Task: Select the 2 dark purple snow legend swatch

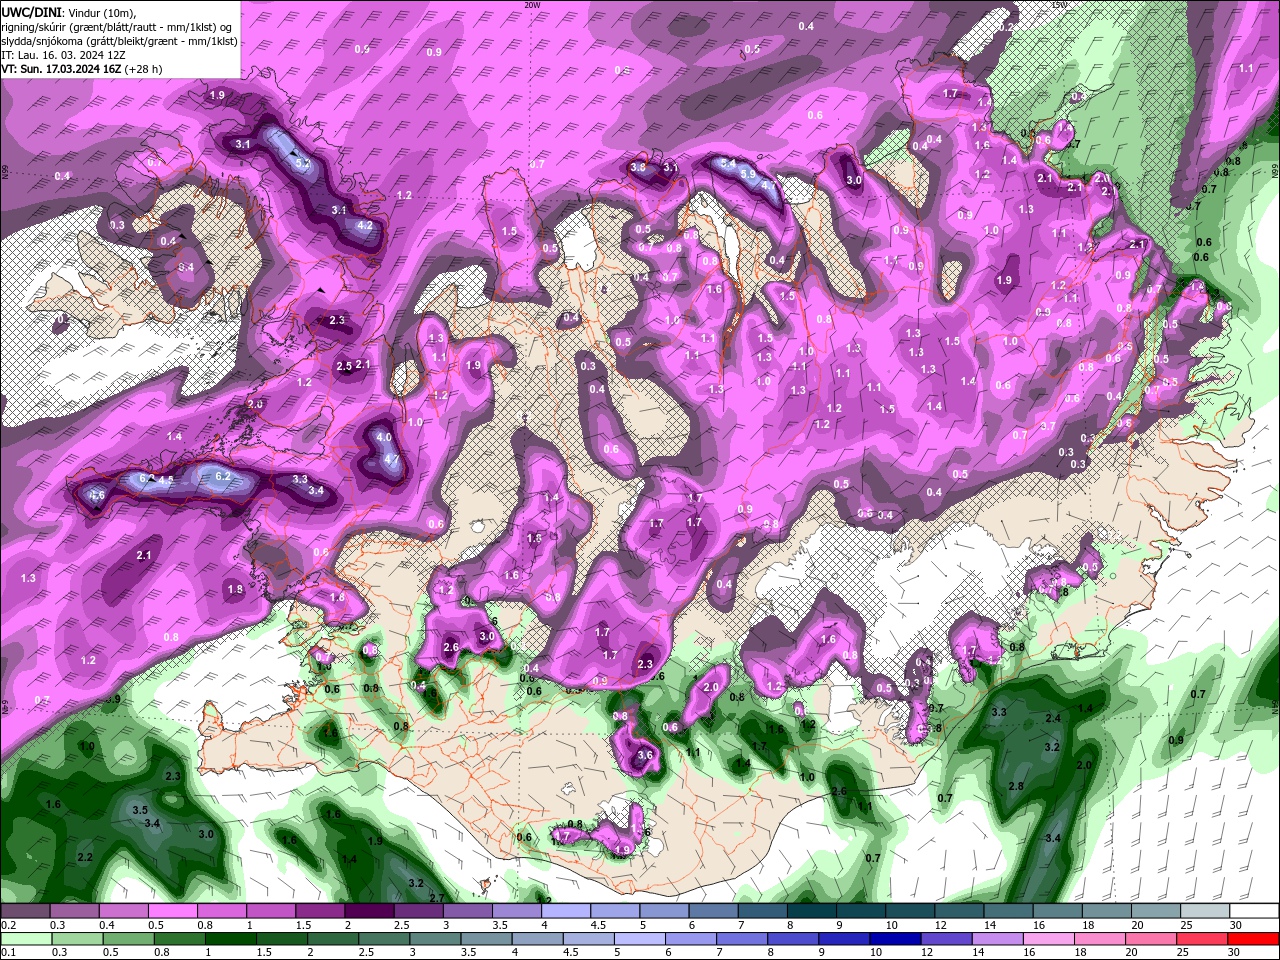Action: pyautogui.click(x=369, y=911)
